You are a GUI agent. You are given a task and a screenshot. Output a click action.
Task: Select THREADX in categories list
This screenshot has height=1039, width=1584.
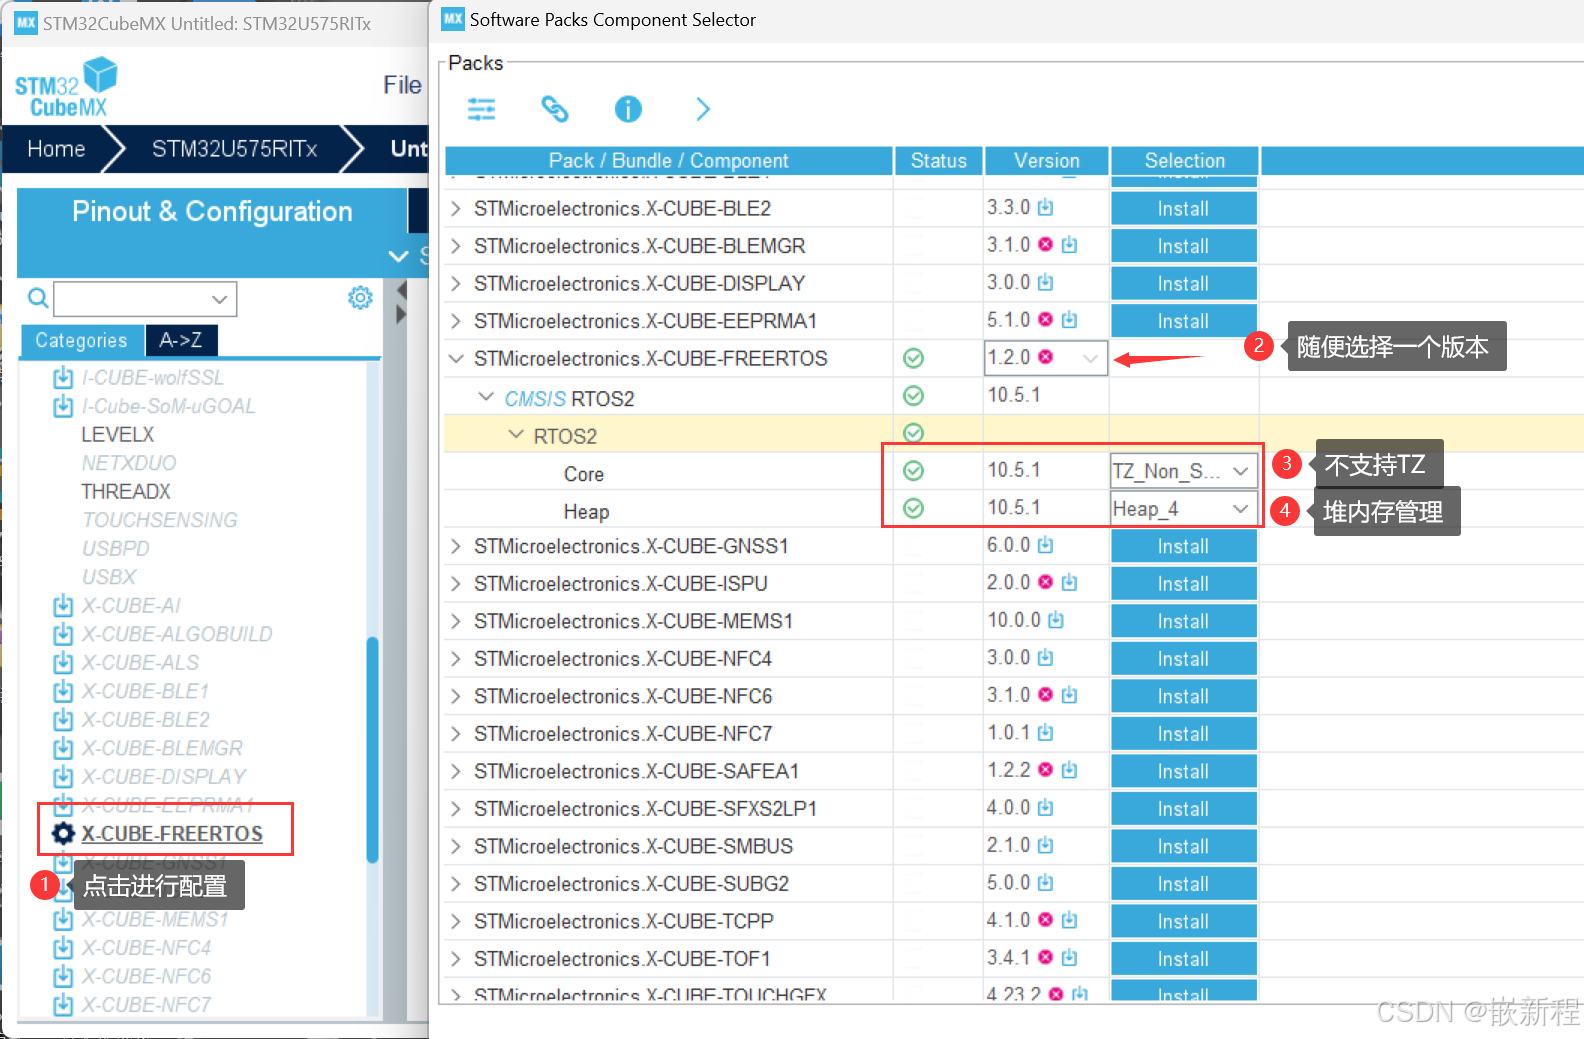126,491
